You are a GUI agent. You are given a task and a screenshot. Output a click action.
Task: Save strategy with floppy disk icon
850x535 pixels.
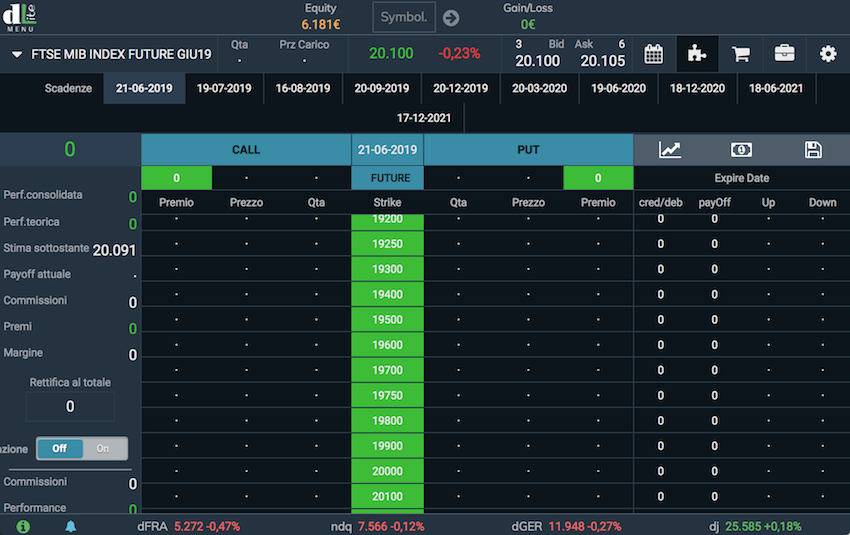[x=813, y=150]
